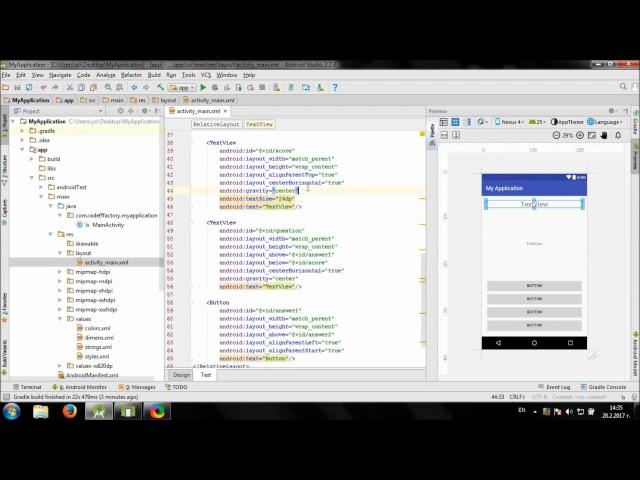
Task: Click the Search Everywhere magnifier icon
Action: (623, 87)
